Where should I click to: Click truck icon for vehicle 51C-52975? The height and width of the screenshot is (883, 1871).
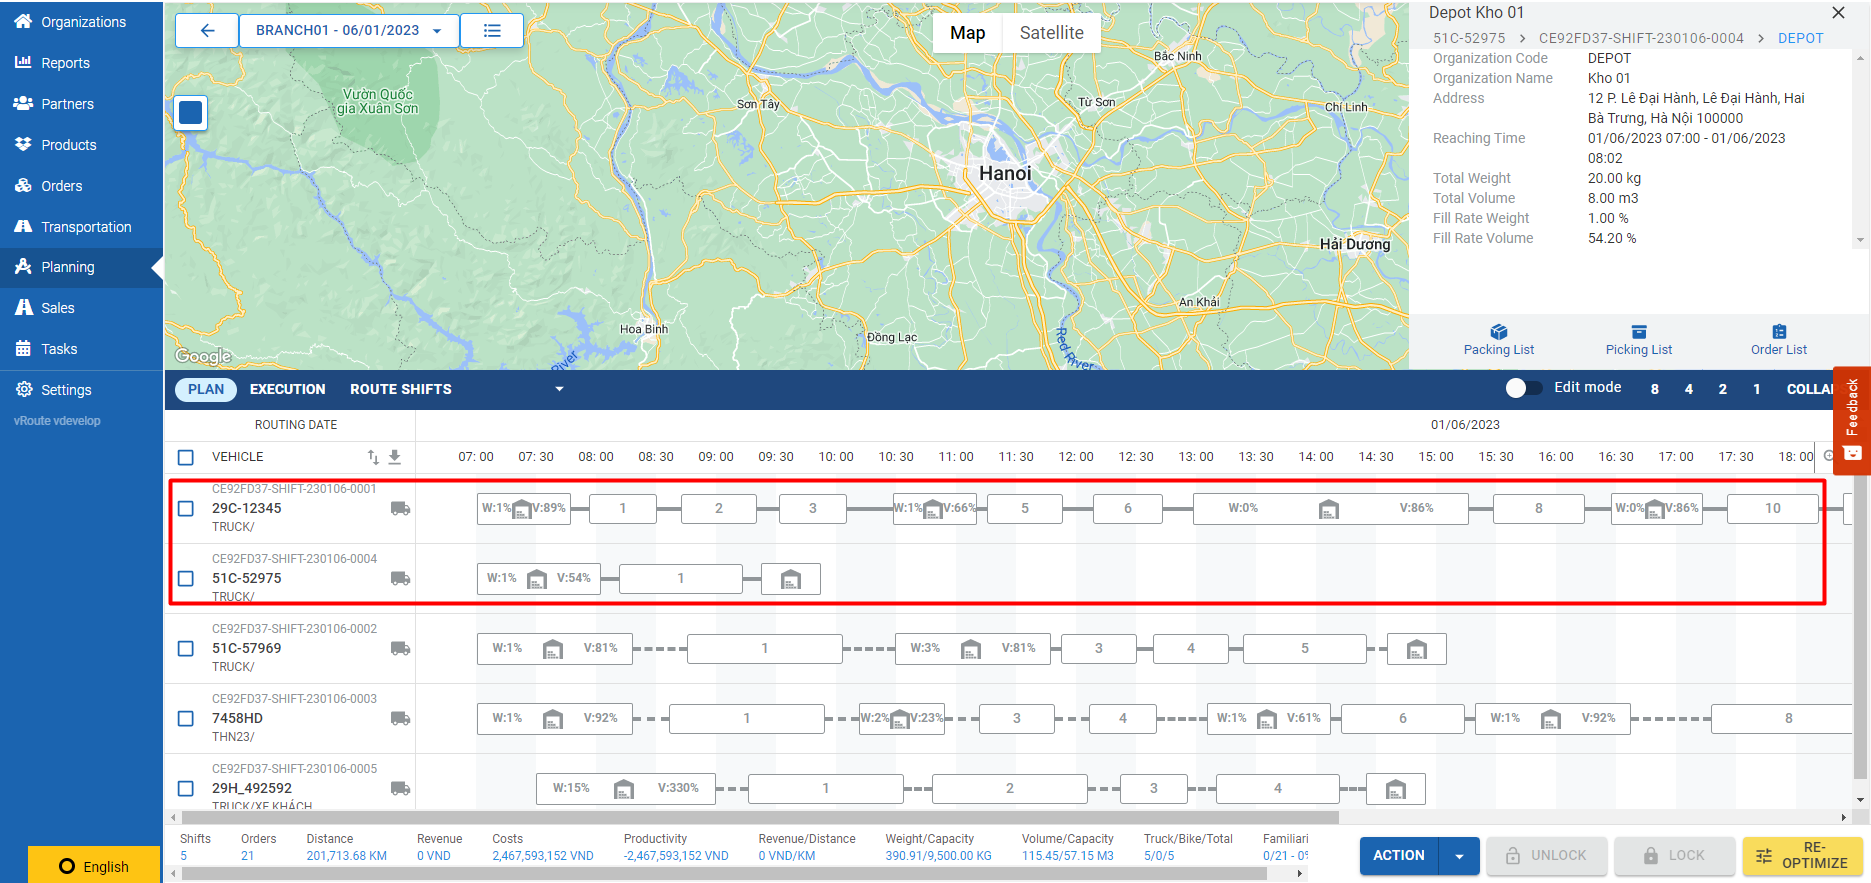point(400,578)
